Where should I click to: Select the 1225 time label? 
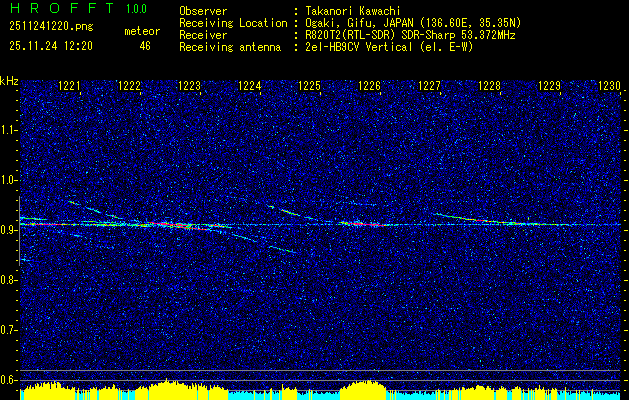click(310, 86)
